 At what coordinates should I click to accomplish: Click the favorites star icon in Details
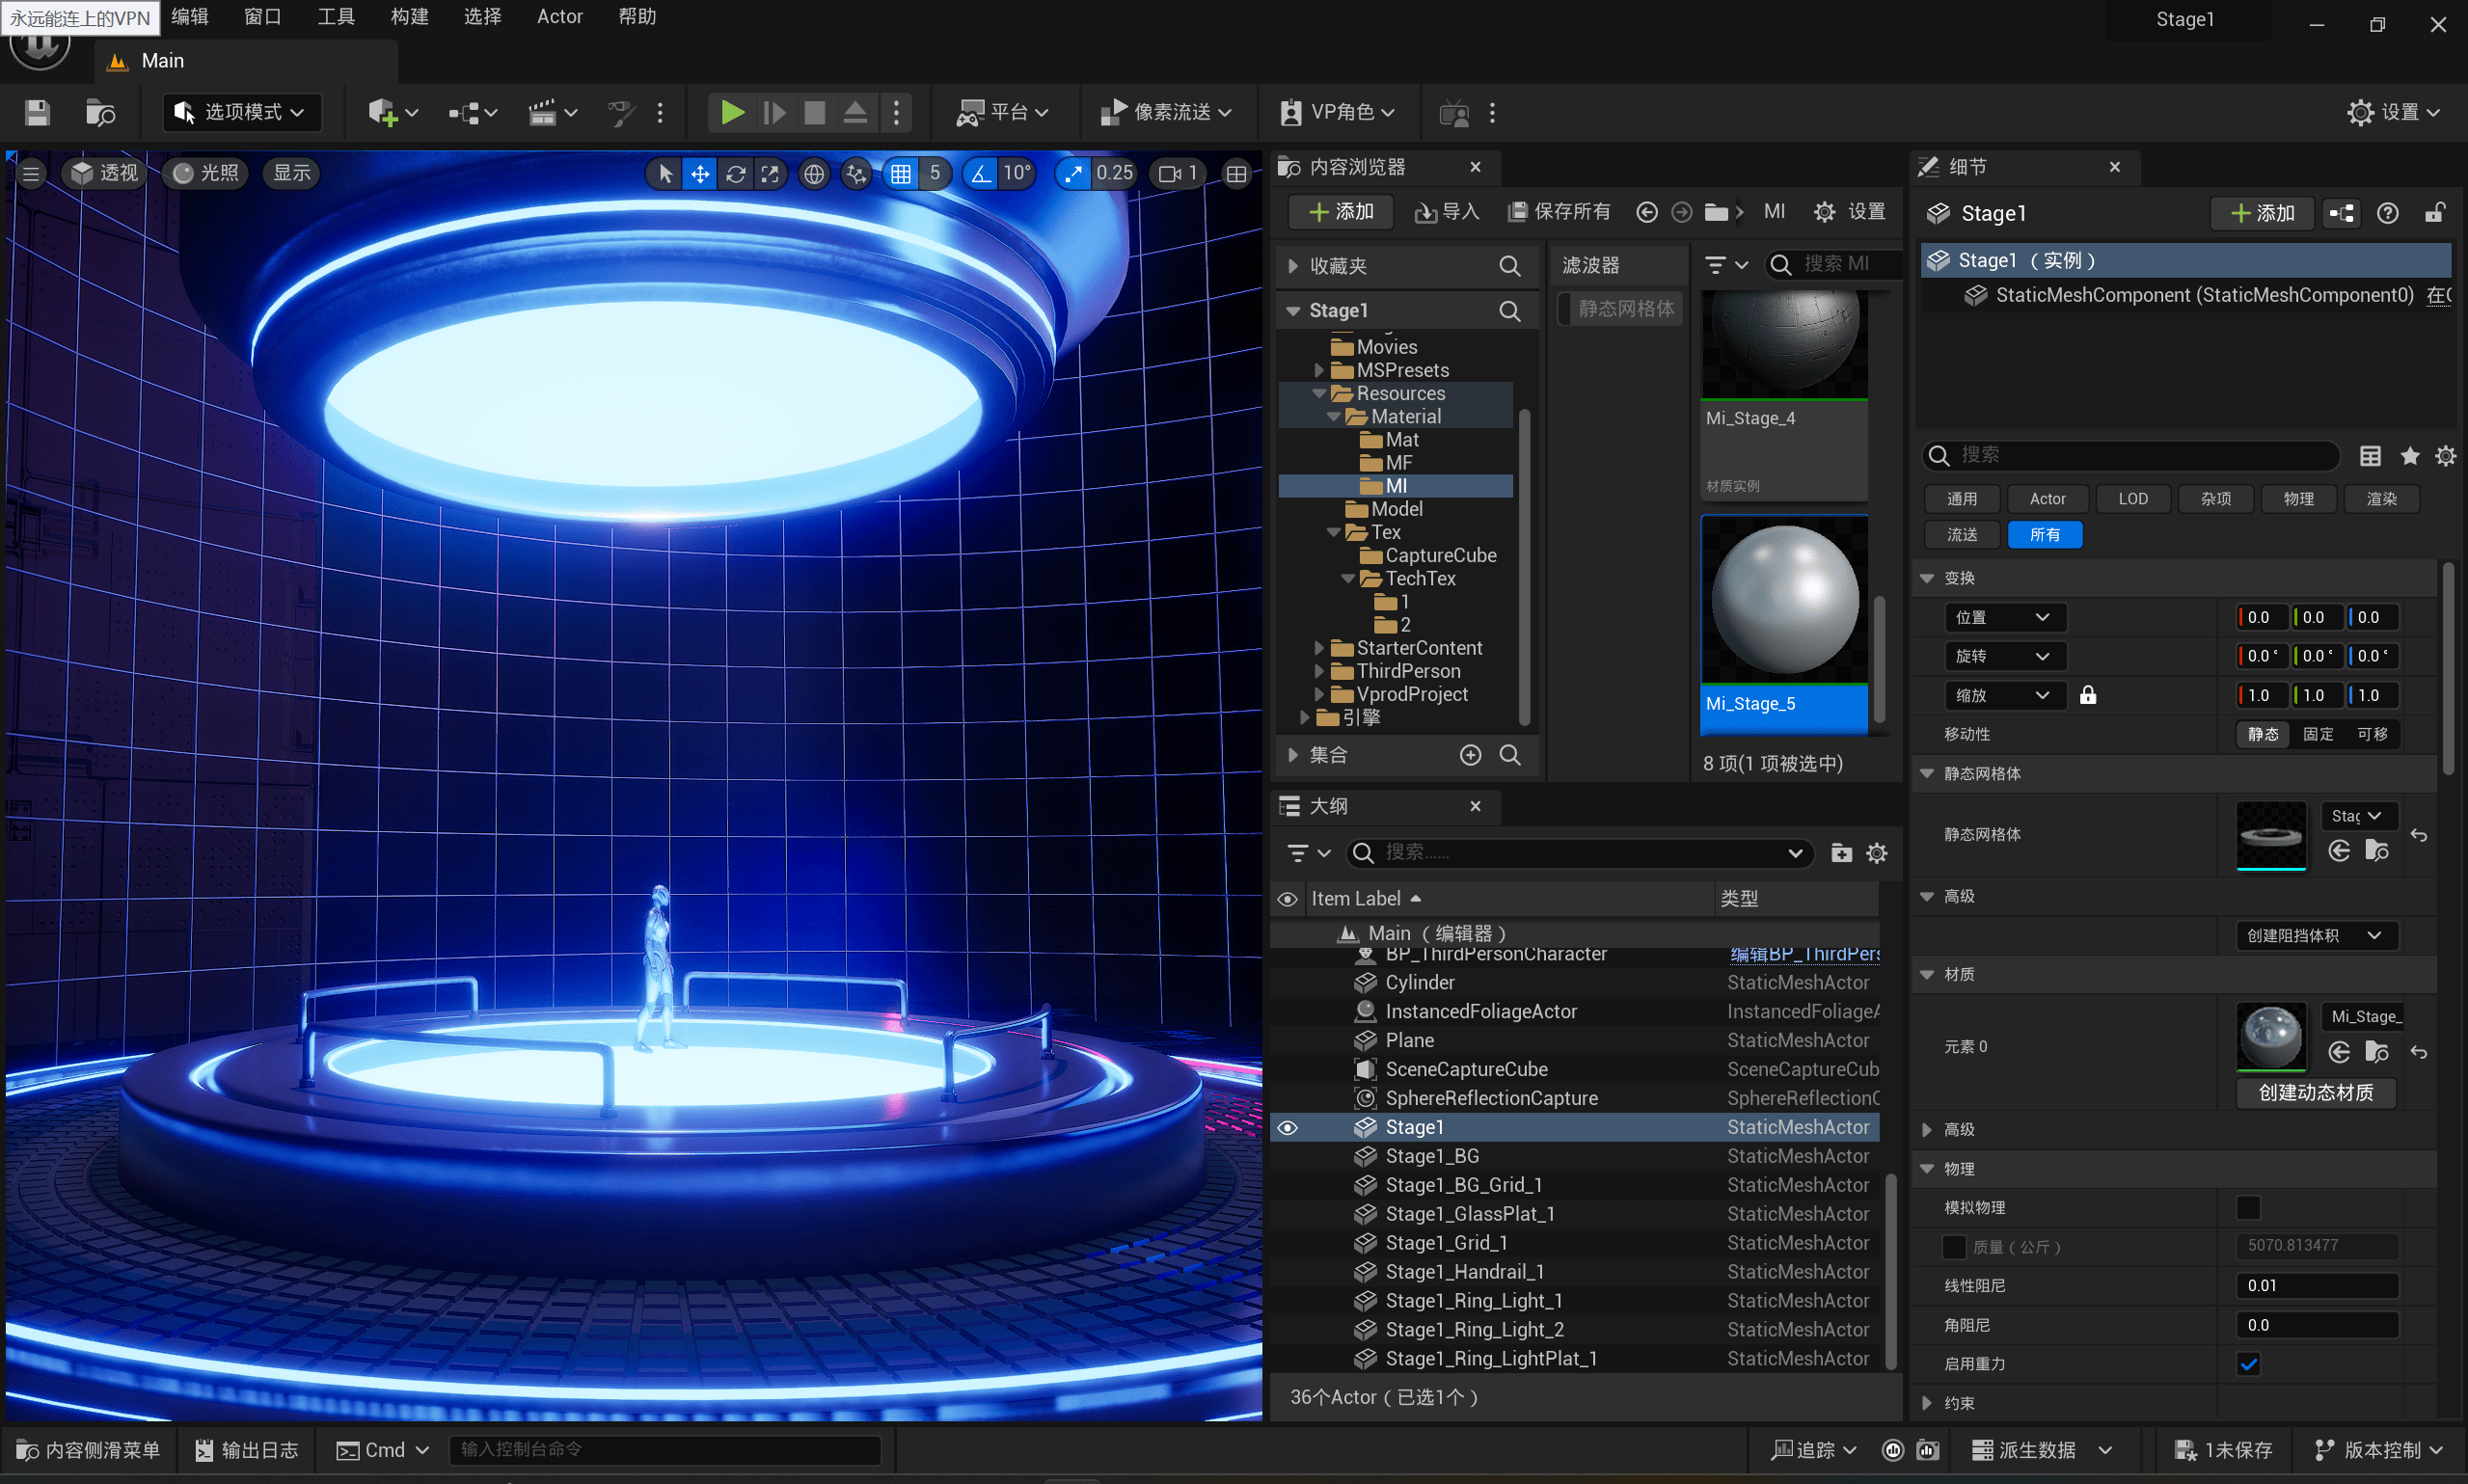pos(2409,456)
